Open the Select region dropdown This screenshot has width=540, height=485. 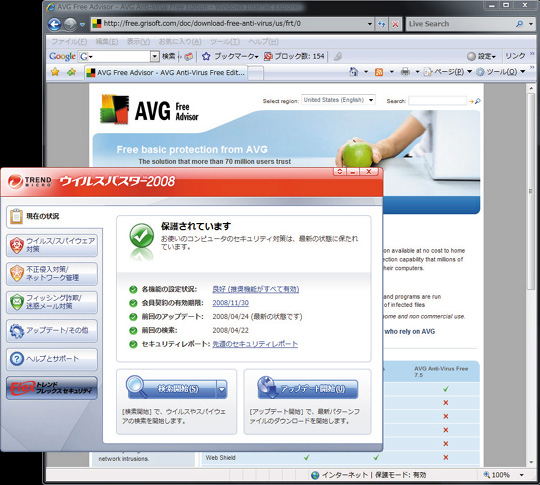(x=338, y=100)
